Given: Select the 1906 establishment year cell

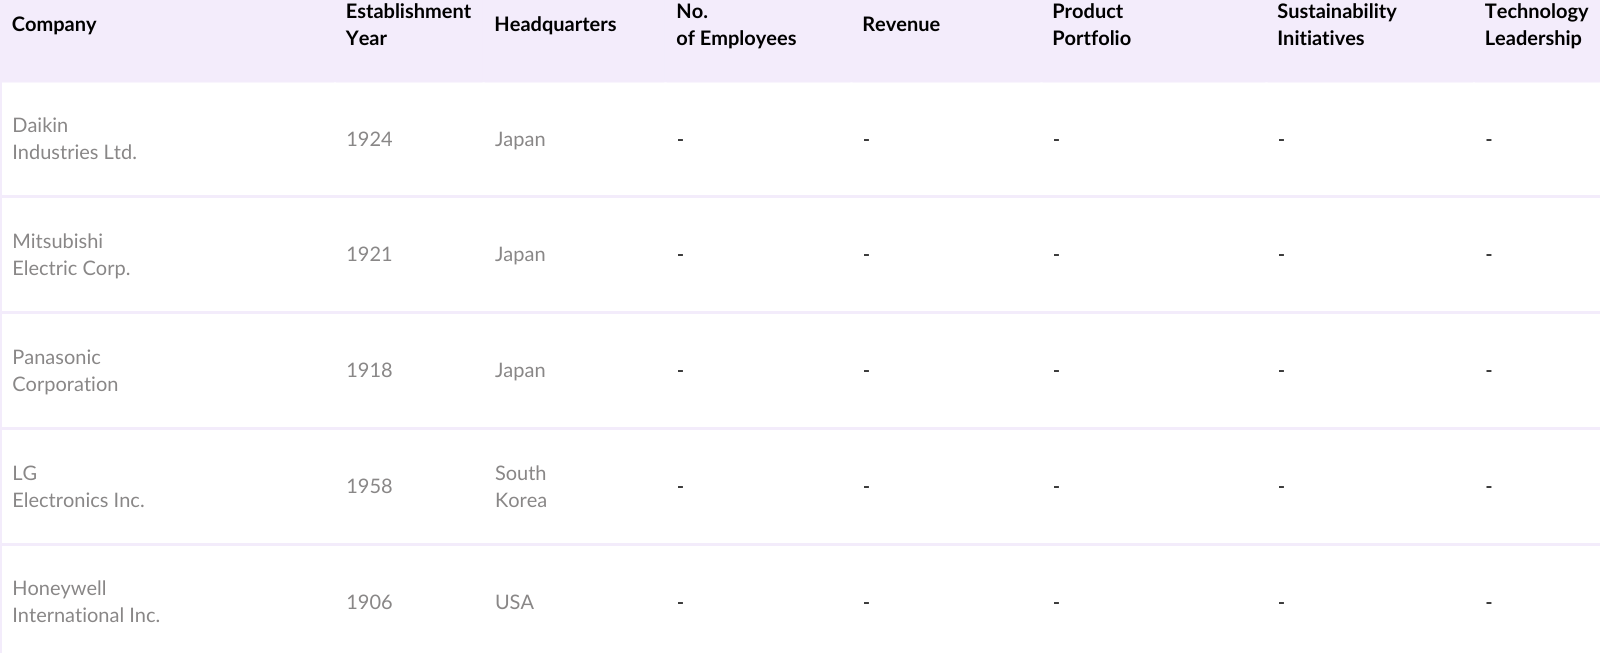Looking at the screenshot, I should pos(369,602).
